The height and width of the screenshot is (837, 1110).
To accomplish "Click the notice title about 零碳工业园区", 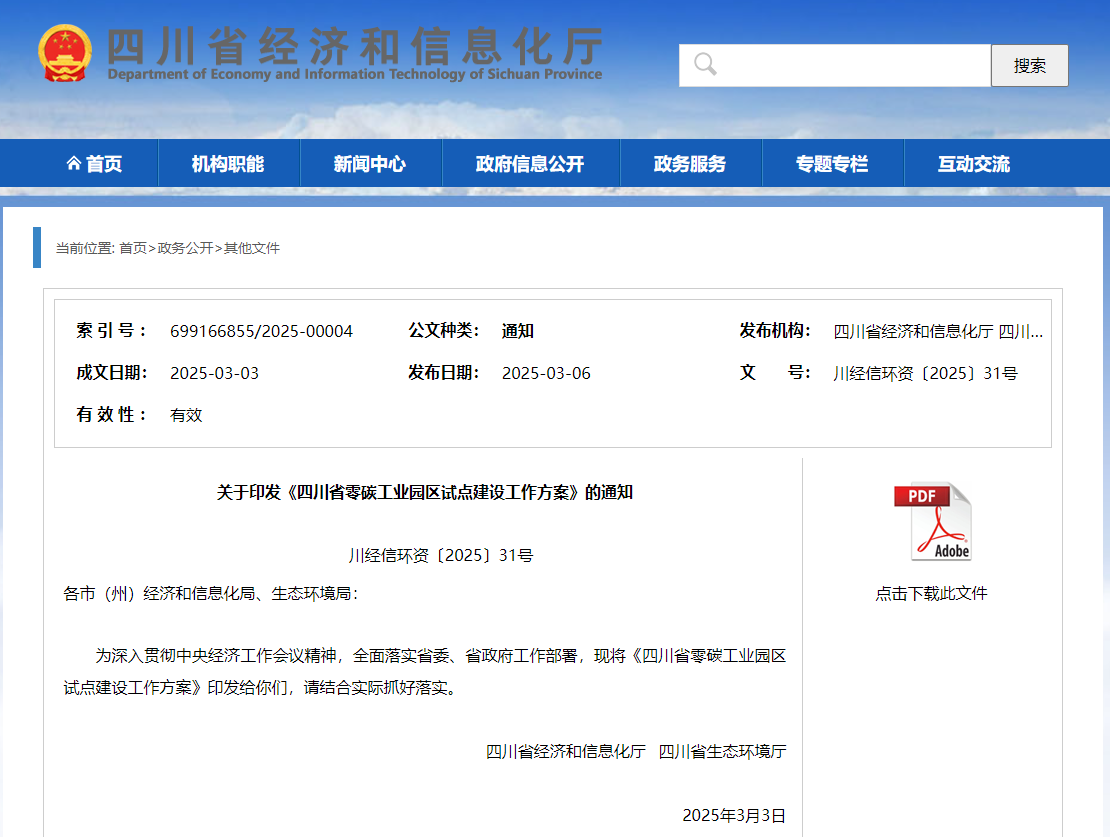I will (425, 492).
